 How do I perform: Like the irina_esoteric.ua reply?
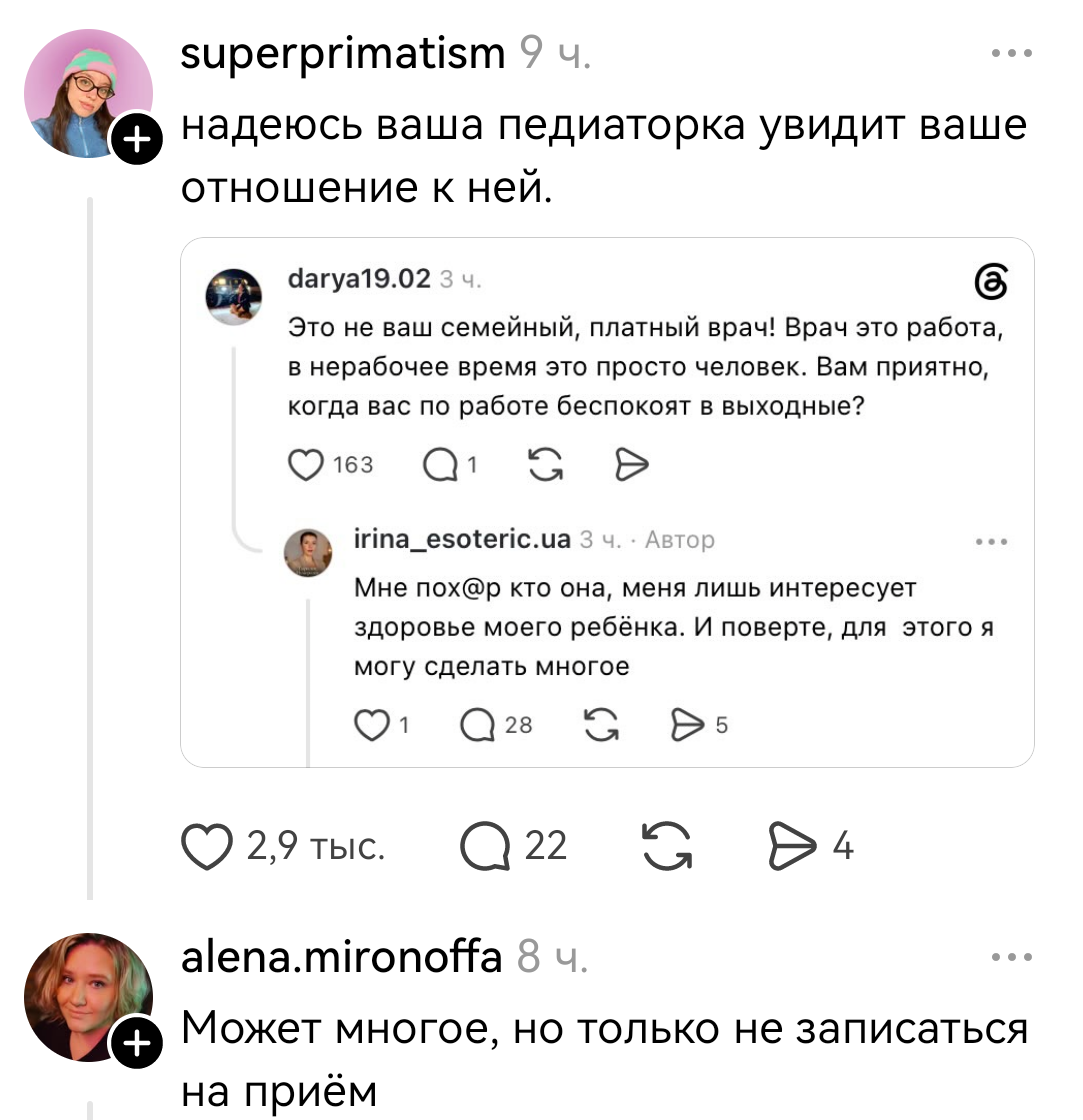[371, 725]
